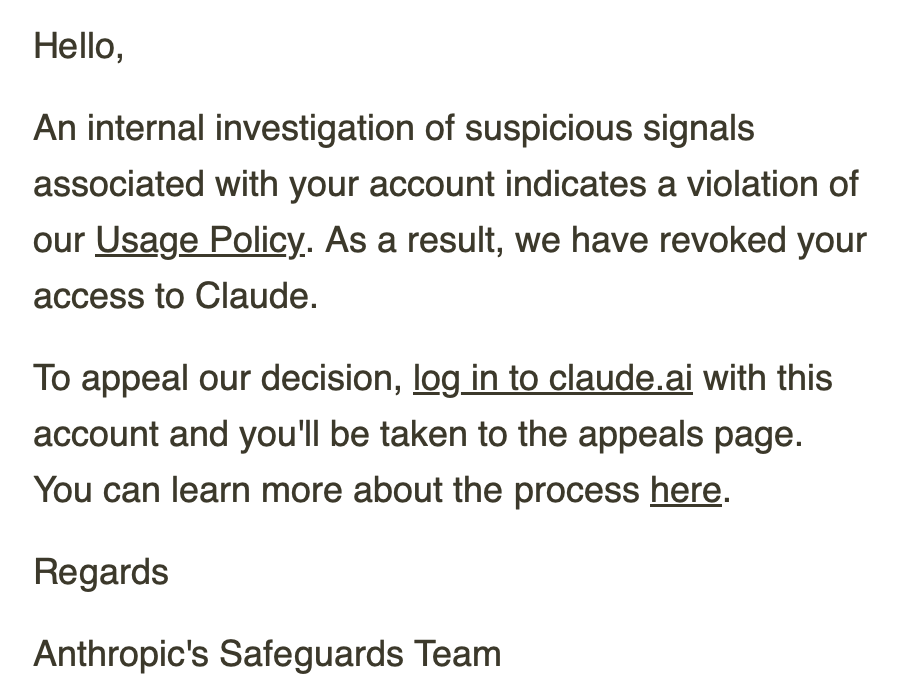This screenshot has height=698, width=914.
Task: Click the words "about the process"
Action: click(x=497, y=490)
